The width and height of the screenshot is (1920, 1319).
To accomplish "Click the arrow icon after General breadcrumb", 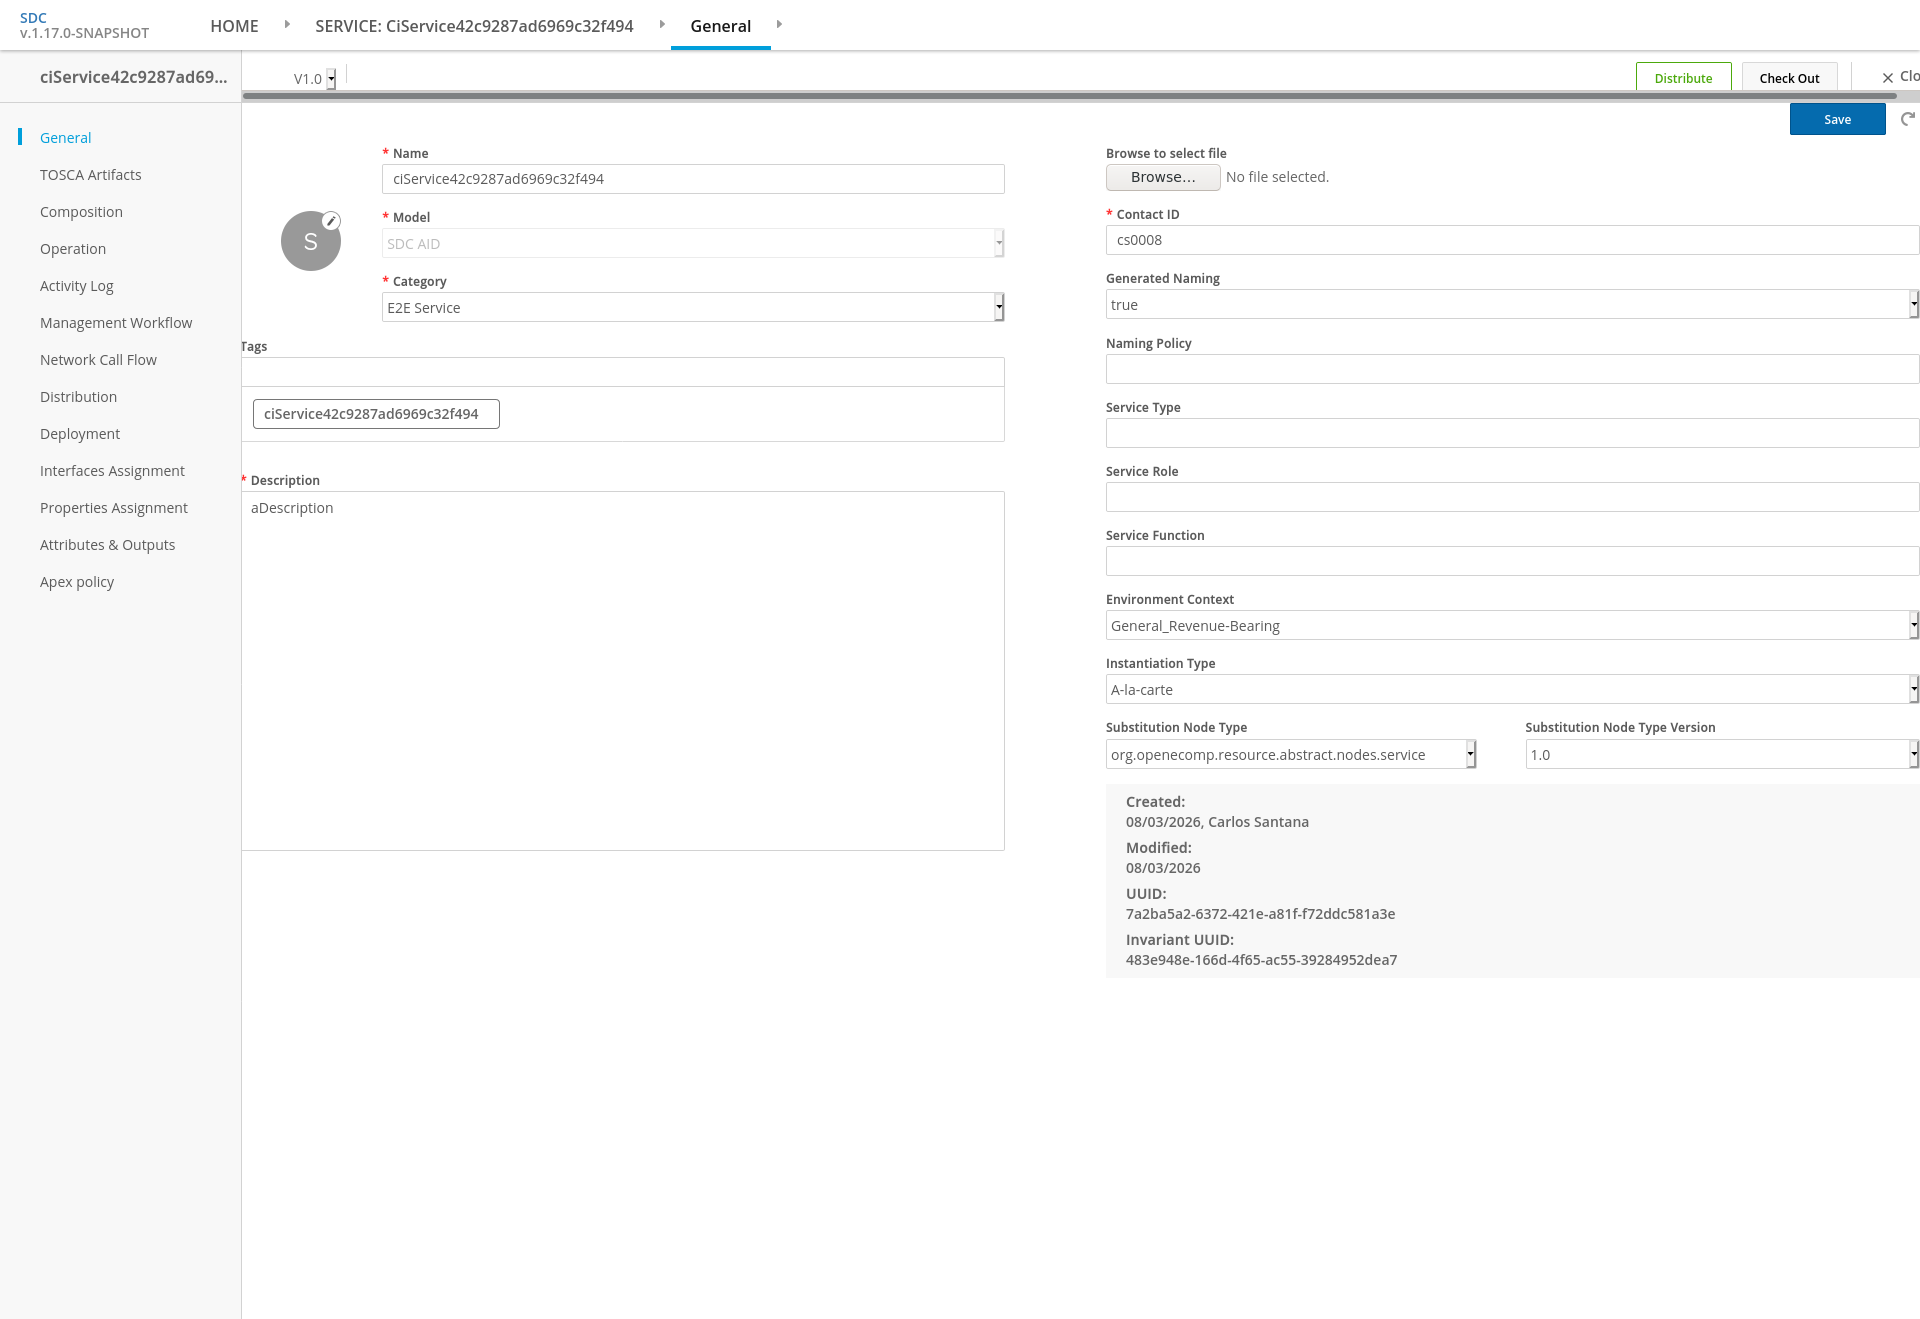I will click(x=779, y=24).
